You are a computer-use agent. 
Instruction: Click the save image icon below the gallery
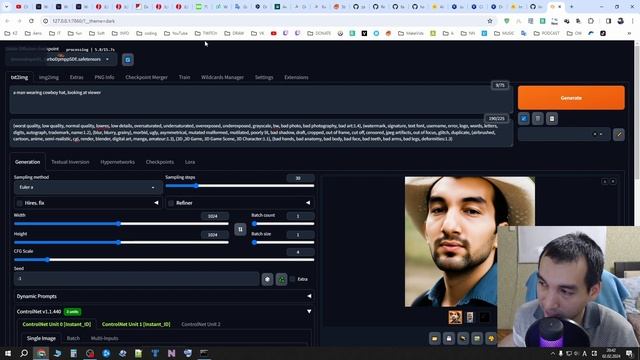tap(449, 338)
